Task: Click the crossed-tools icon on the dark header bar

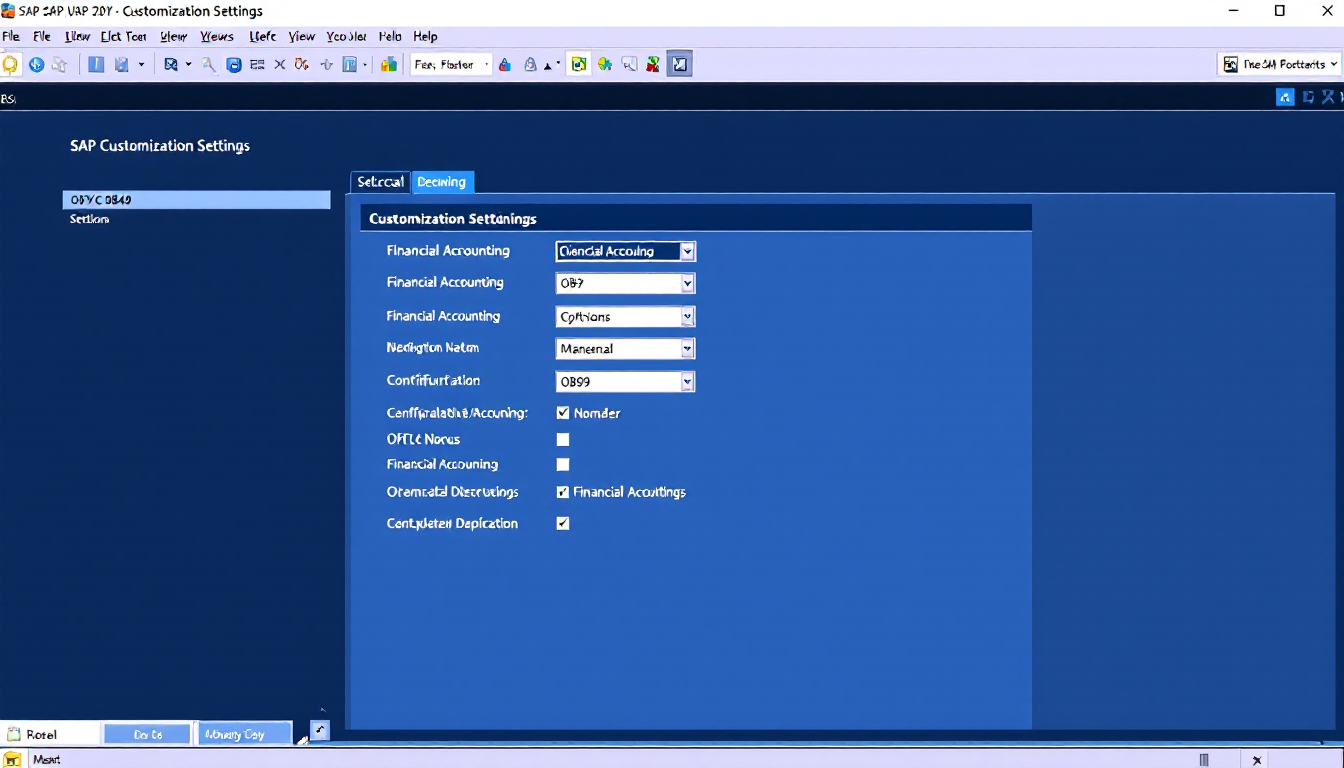Action: click(1329, 97)
